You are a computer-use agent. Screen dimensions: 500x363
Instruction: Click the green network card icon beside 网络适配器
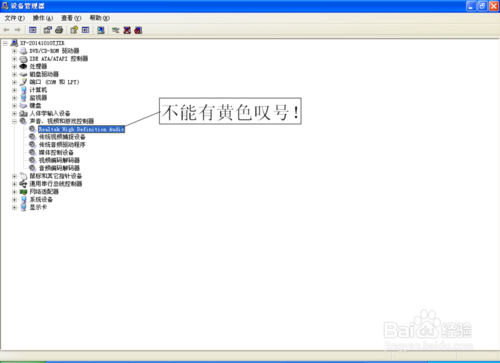click(23, 192)
